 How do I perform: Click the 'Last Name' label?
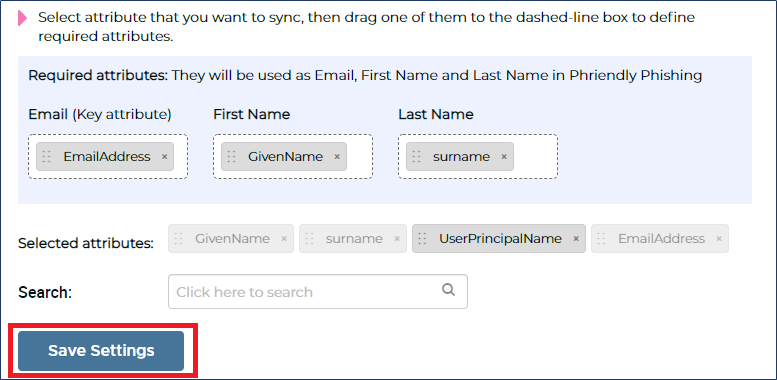436,114
